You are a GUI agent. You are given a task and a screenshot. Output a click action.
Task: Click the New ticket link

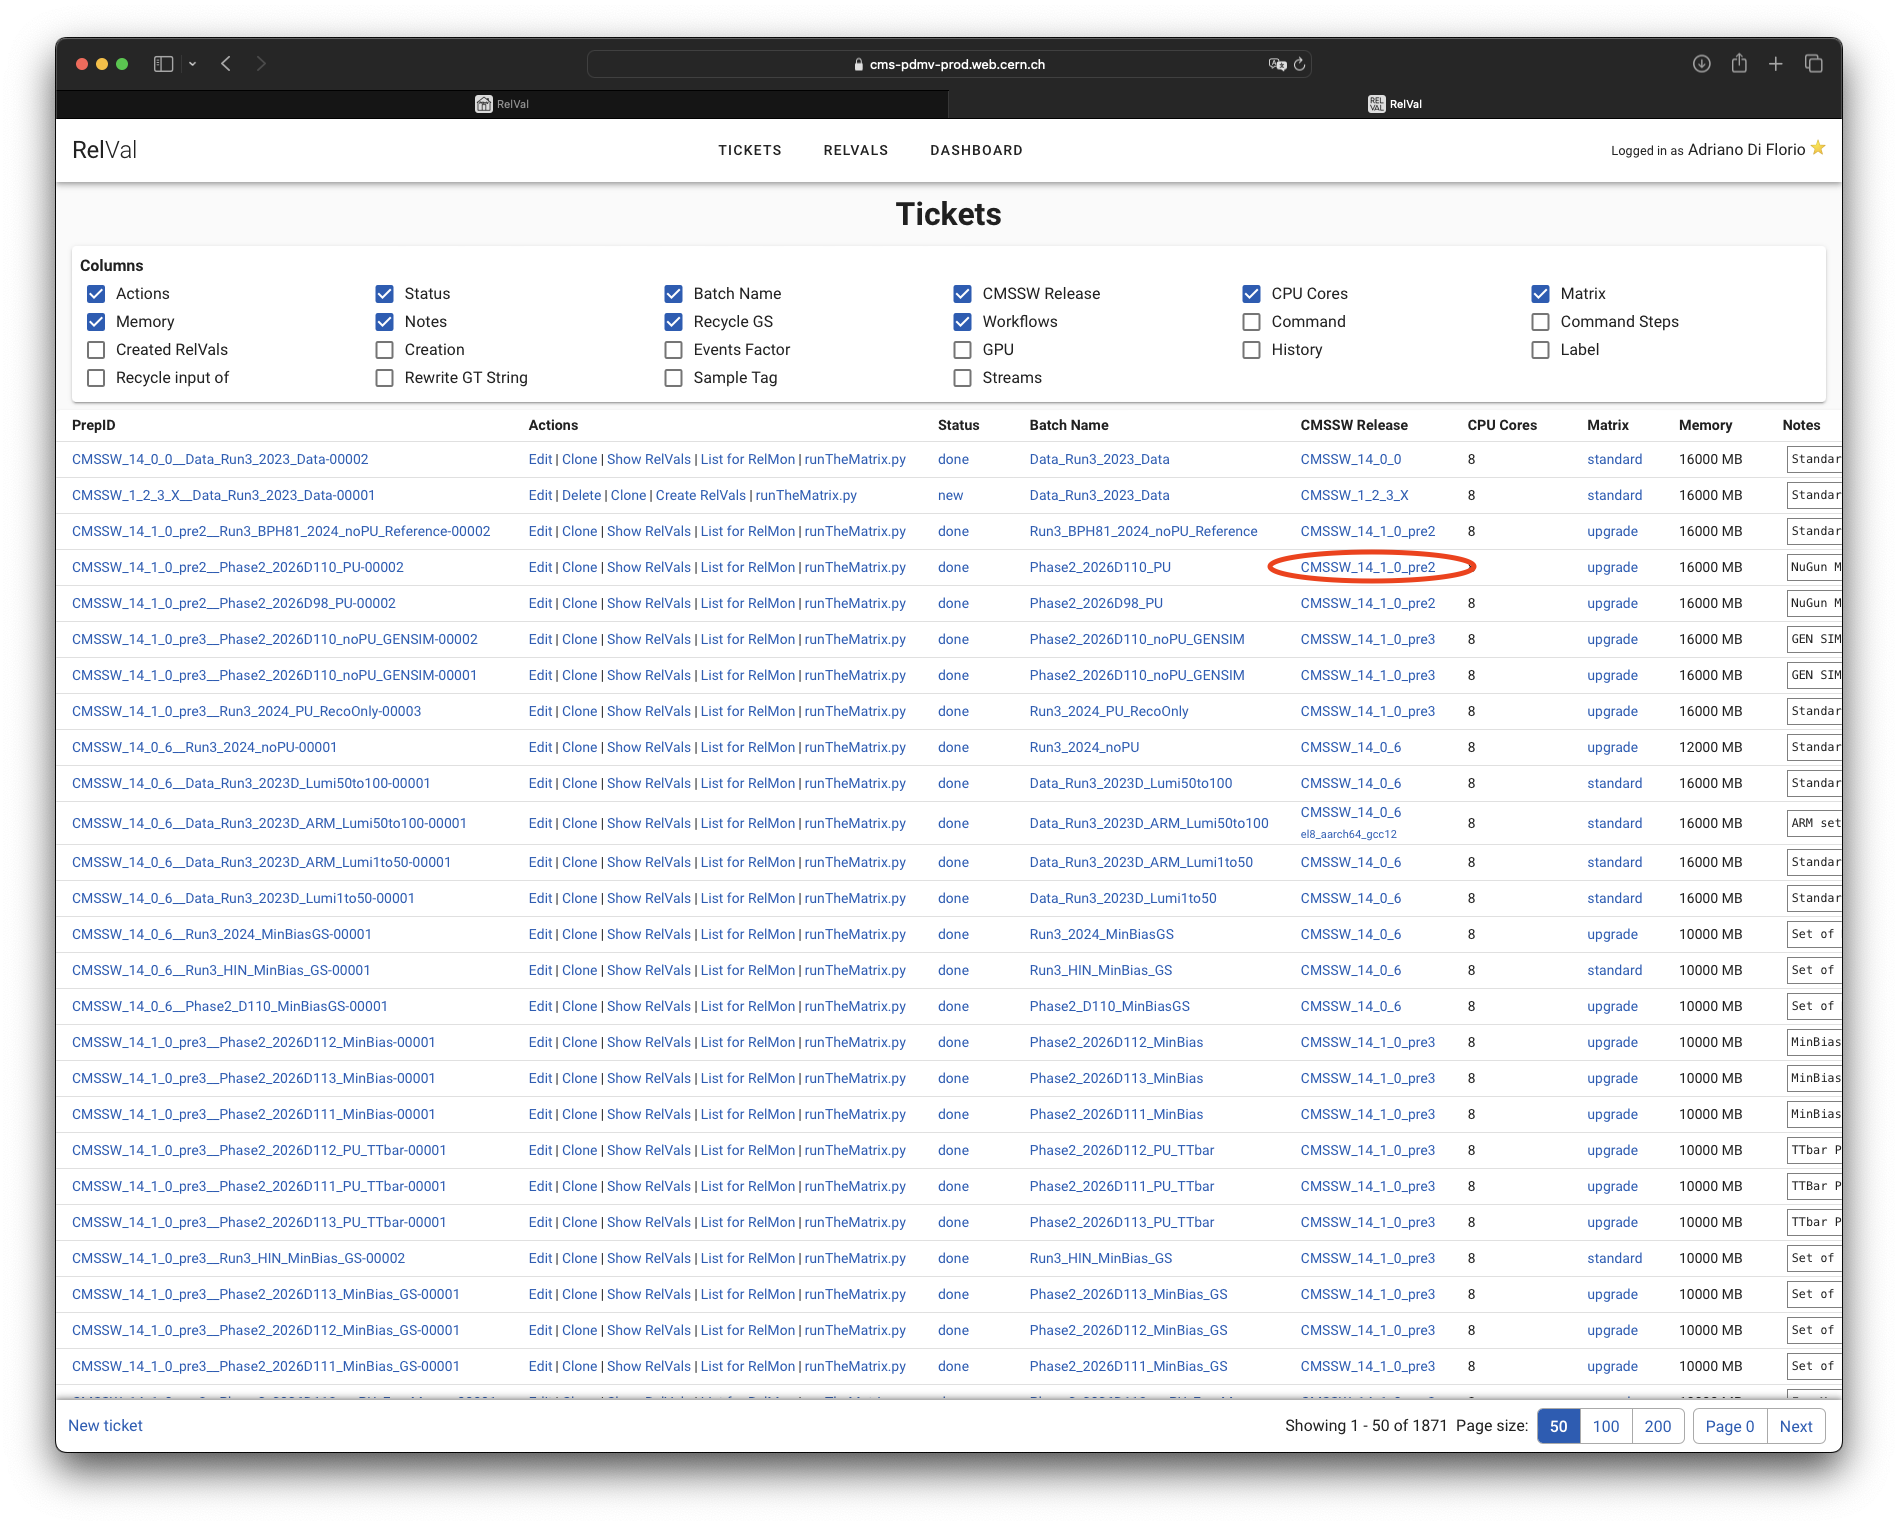pos(105,1426)
